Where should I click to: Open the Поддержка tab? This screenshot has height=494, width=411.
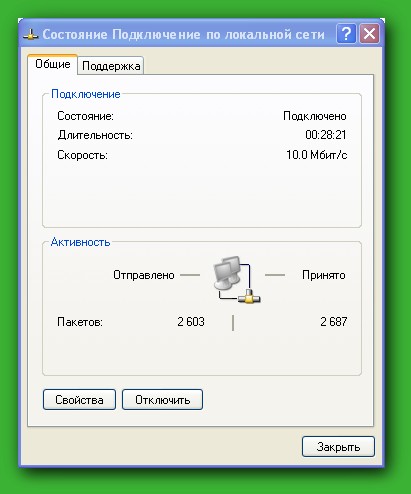pos(111,66)
